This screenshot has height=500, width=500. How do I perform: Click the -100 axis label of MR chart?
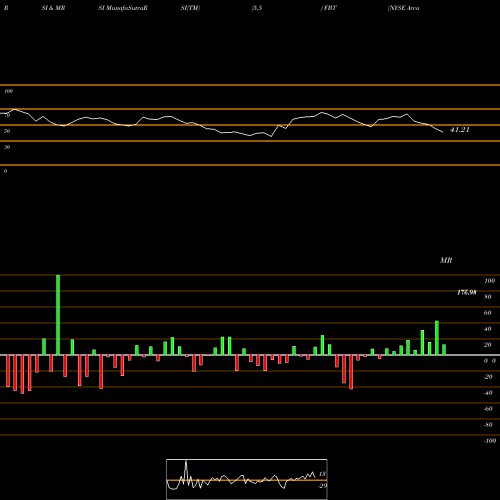[x=490, y=441]
